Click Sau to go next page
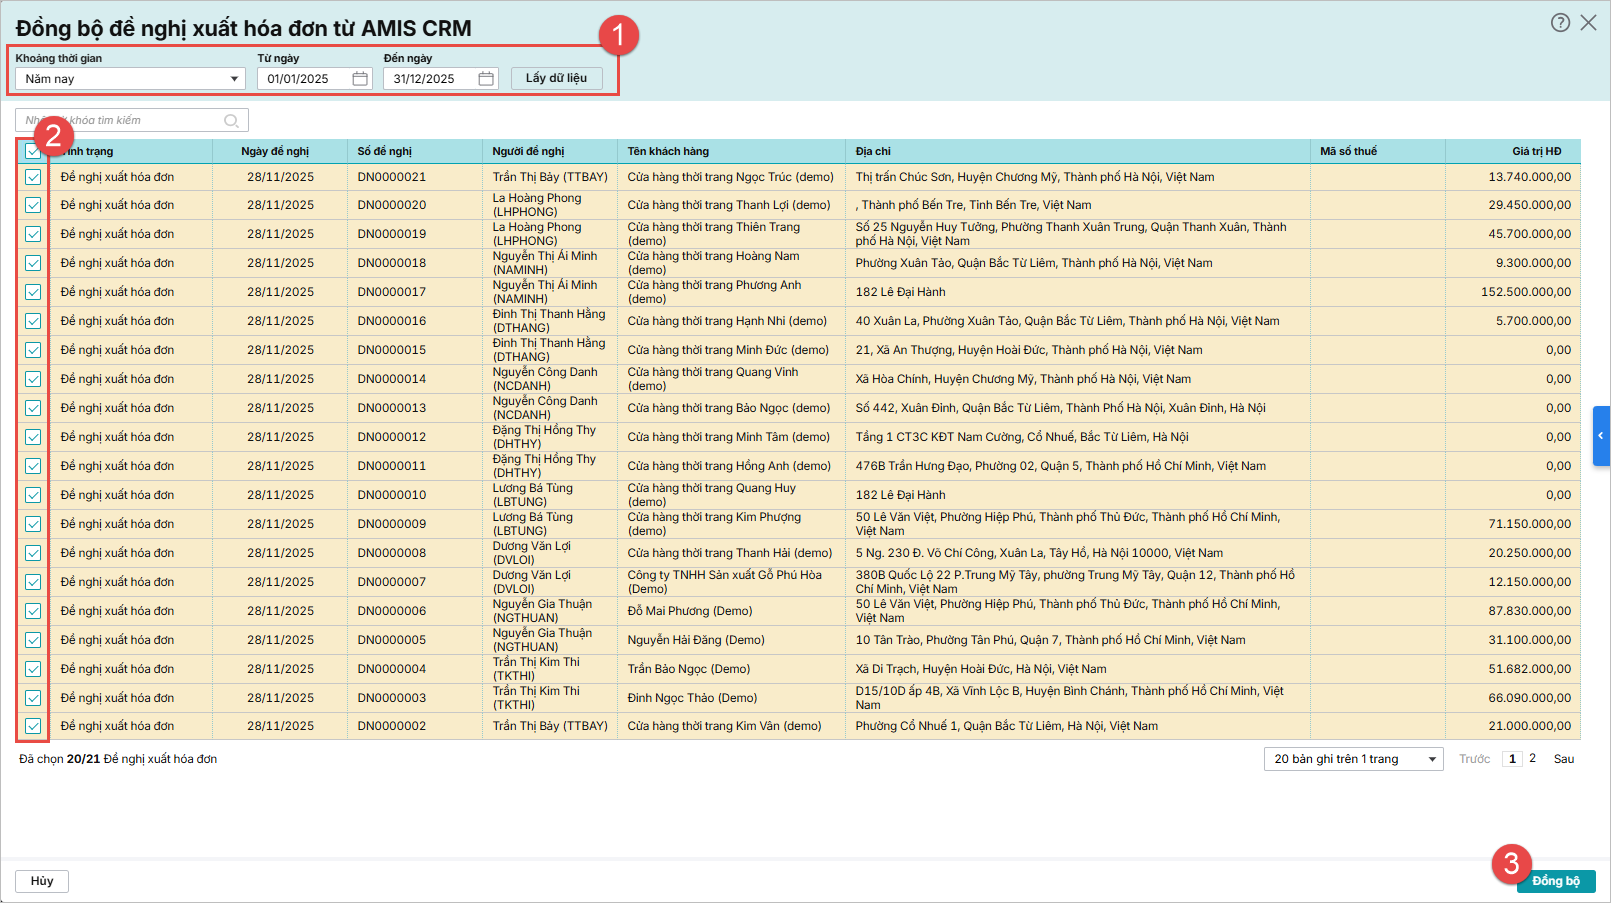Image resolution: width=1611 pixels, height=903 pixels. point(1563,759)
